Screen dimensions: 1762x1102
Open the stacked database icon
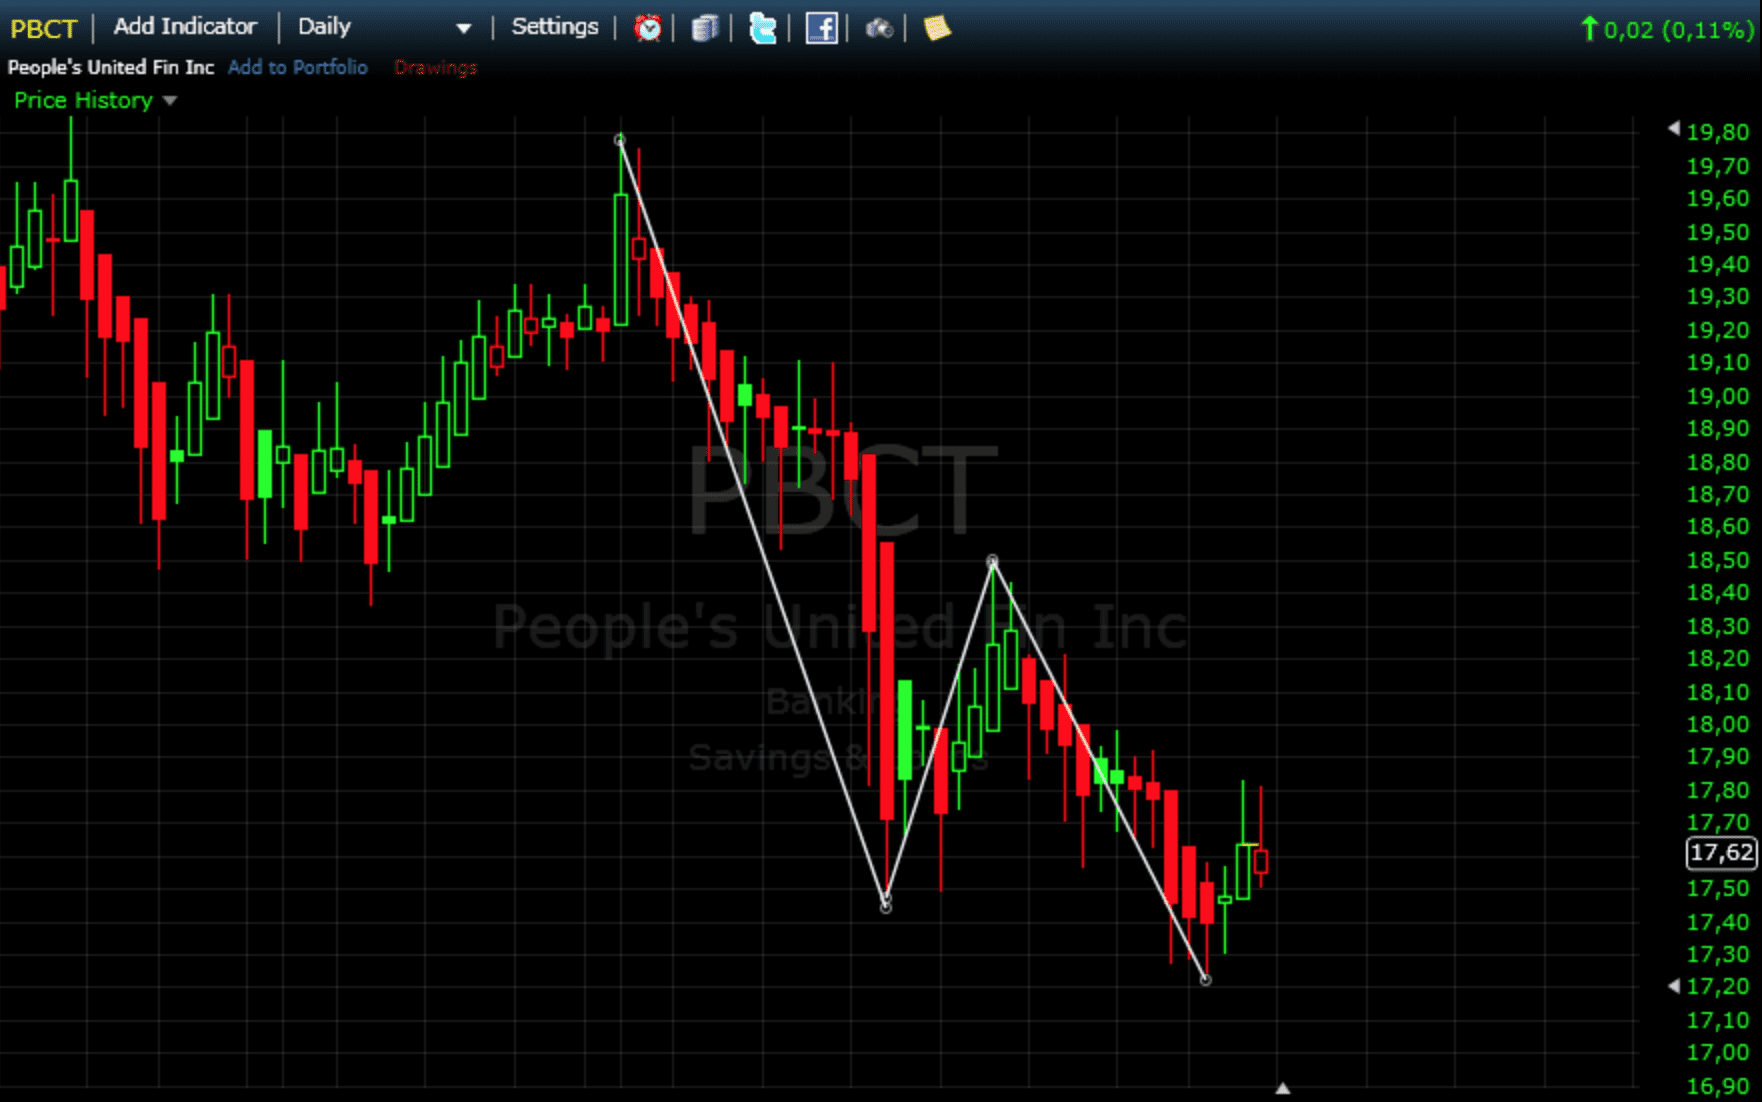click(706, 28)
